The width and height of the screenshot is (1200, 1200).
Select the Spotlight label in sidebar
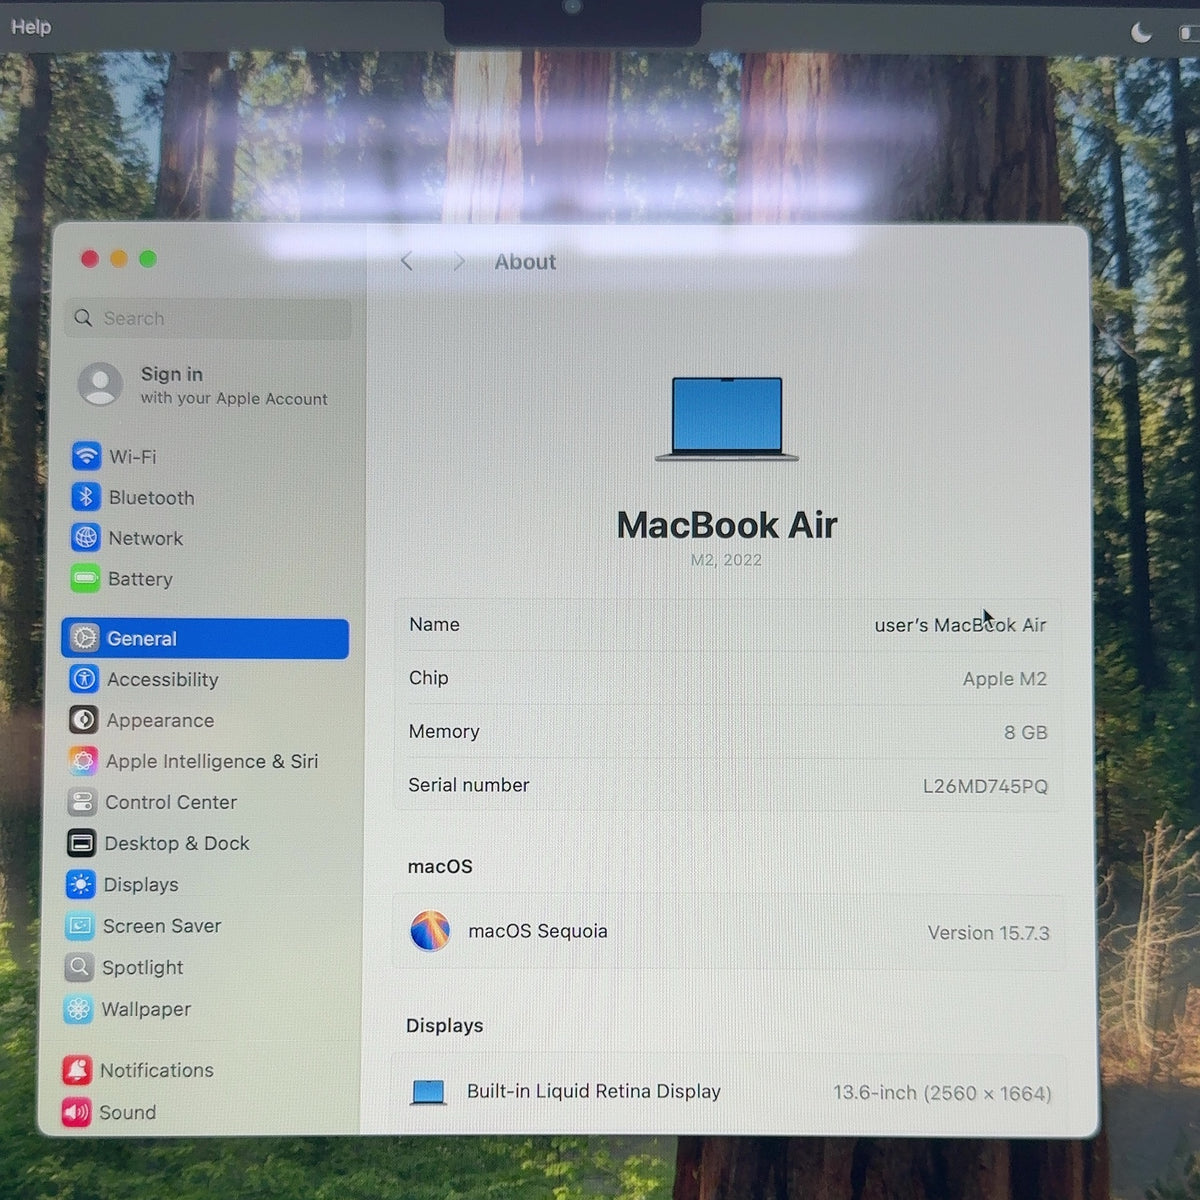143,967
